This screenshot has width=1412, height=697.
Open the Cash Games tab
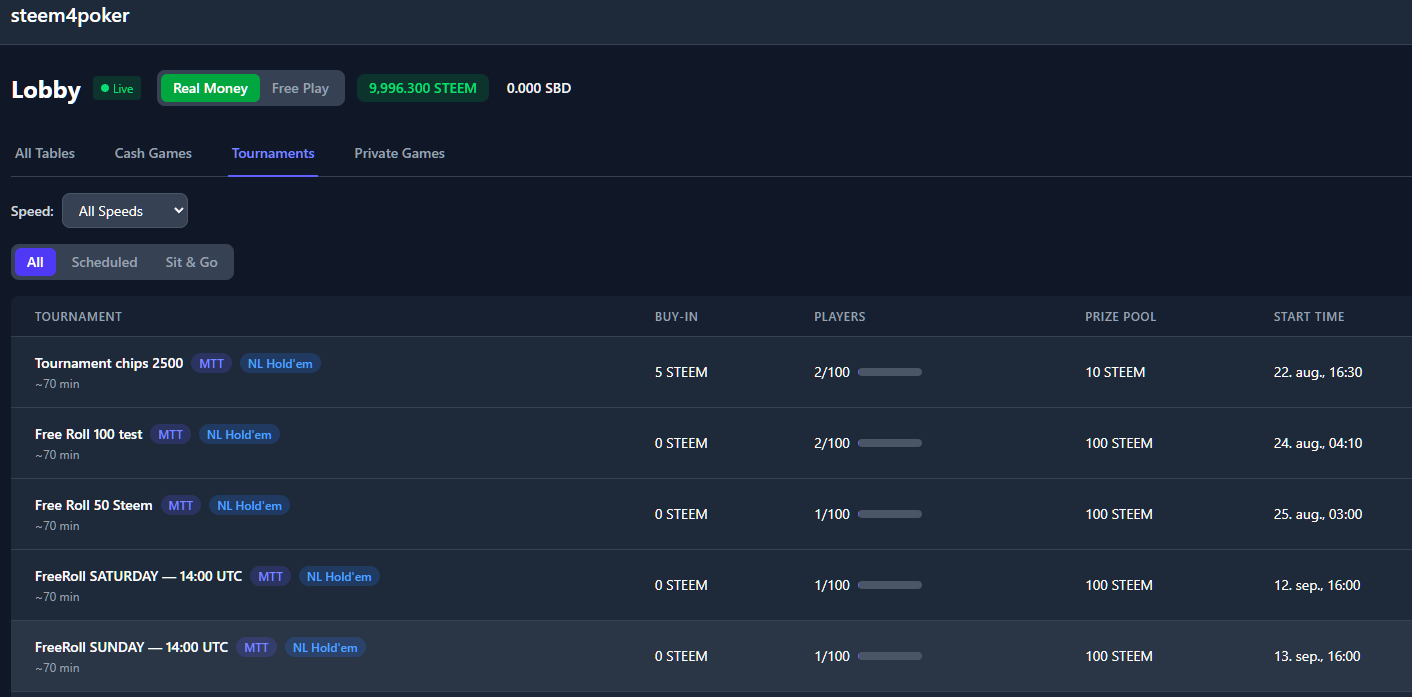pos(153,153)
